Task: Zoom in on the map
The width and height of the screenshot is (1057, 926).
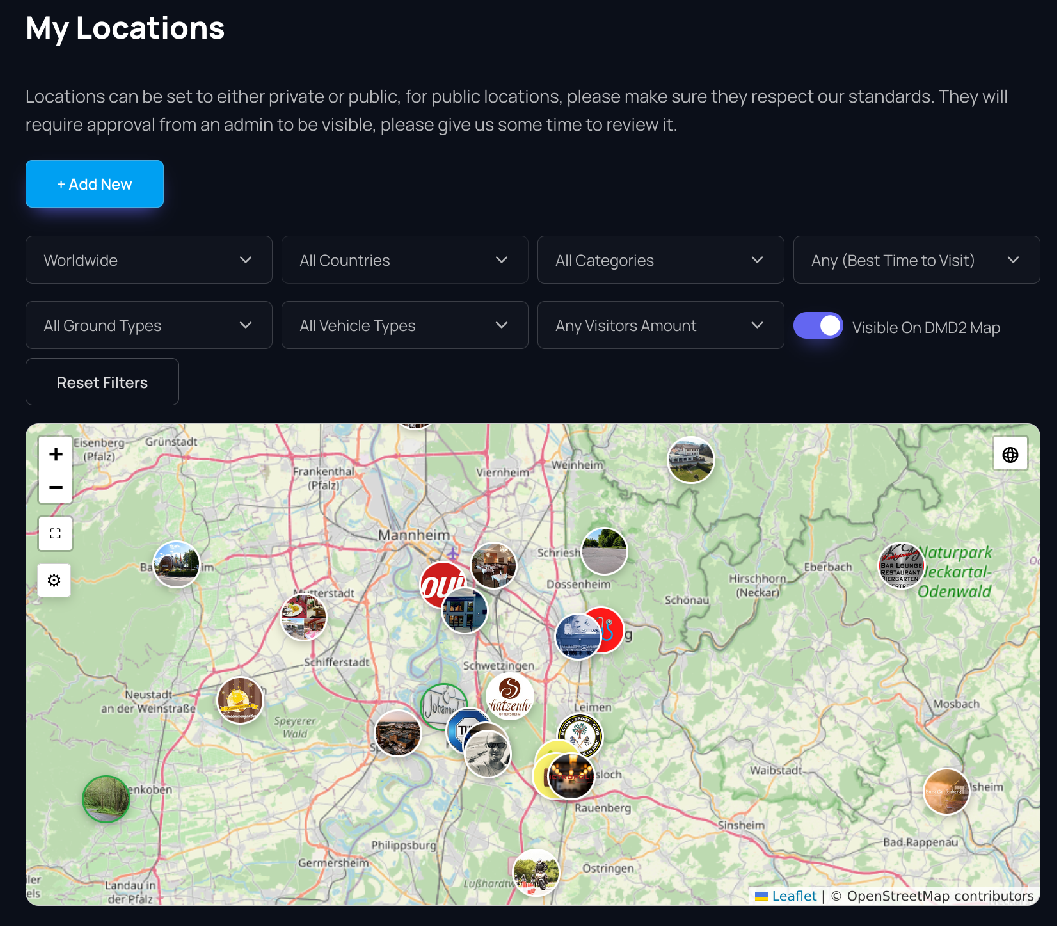Action: point(55,454)
